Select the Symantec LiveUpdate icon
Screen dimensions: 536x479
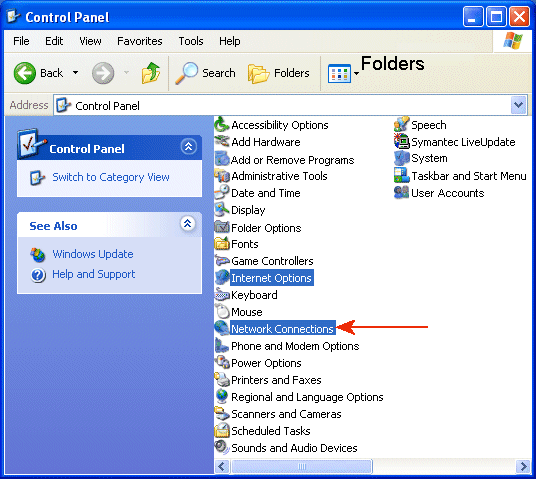401,141
